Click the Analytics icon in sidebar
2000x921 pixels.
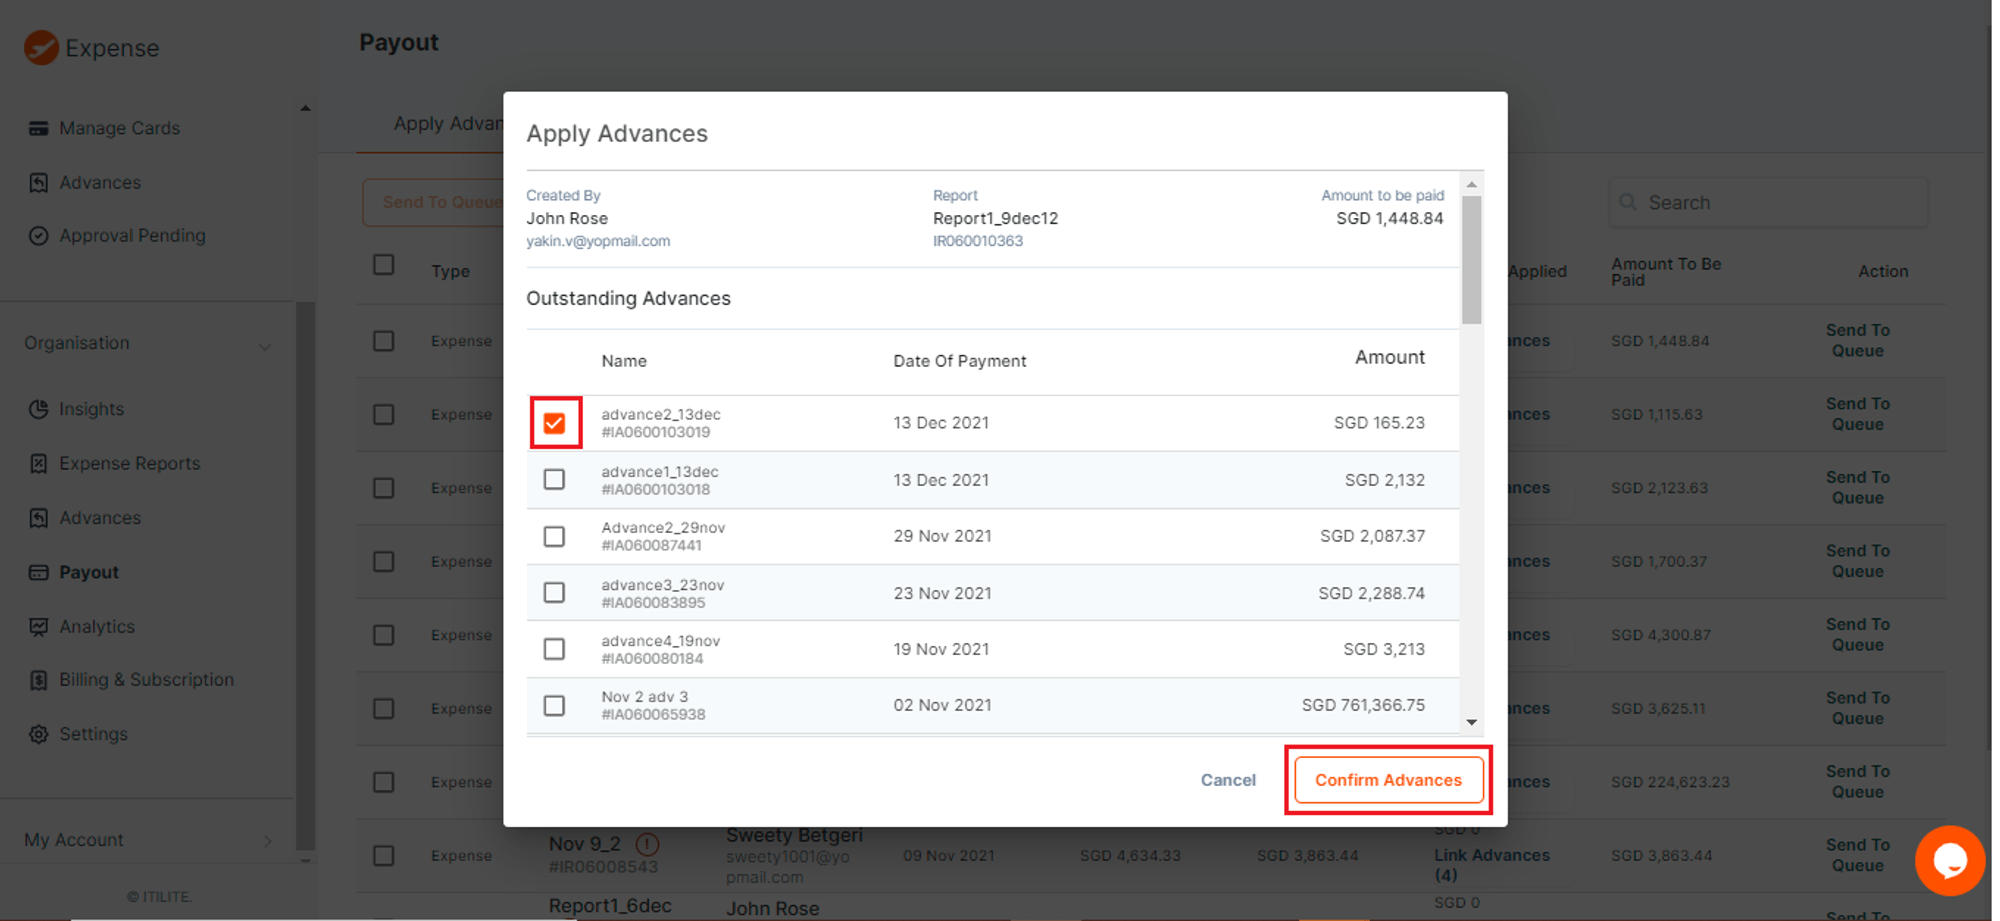click(x=38, y=626)
